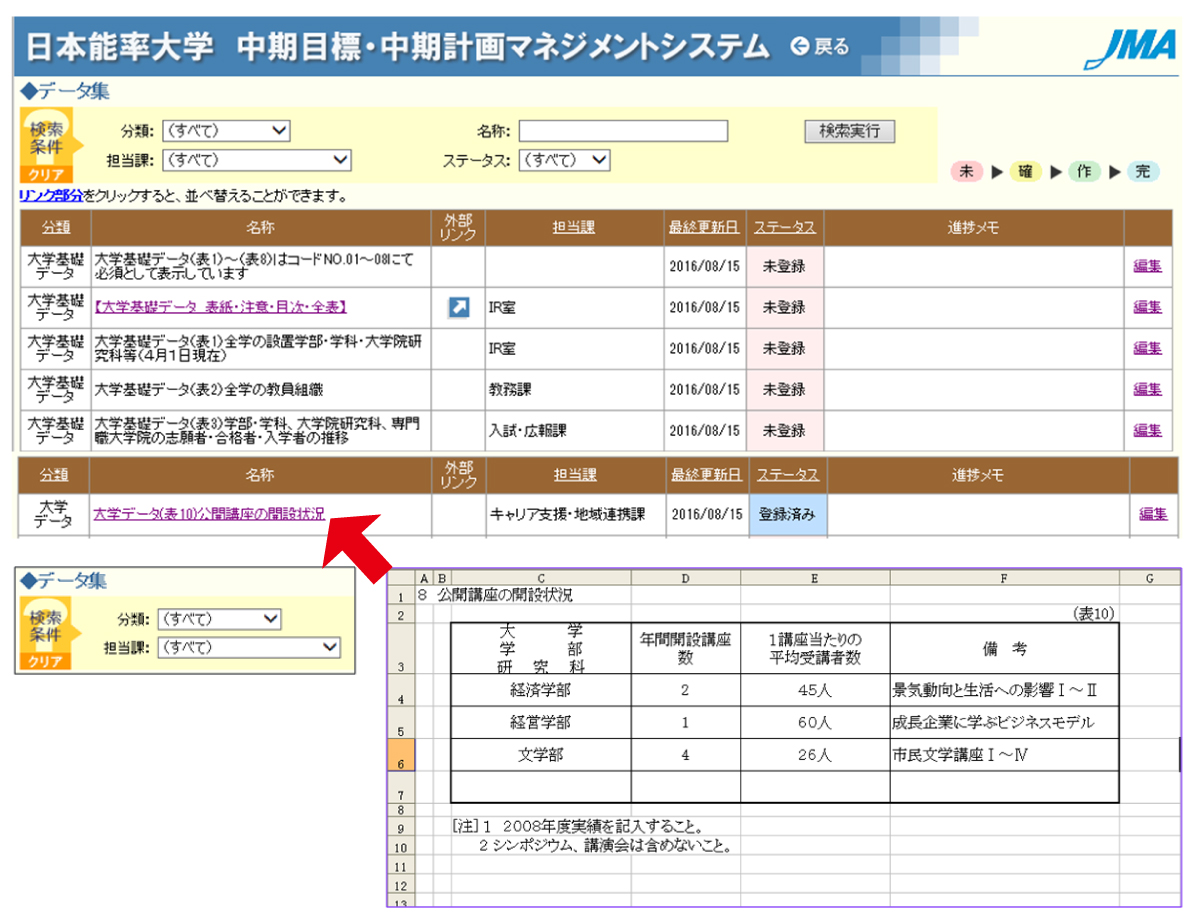Click the JMA logo in the header
Viewport: 1200px width, 921px height.
[x=1130, y=47]
